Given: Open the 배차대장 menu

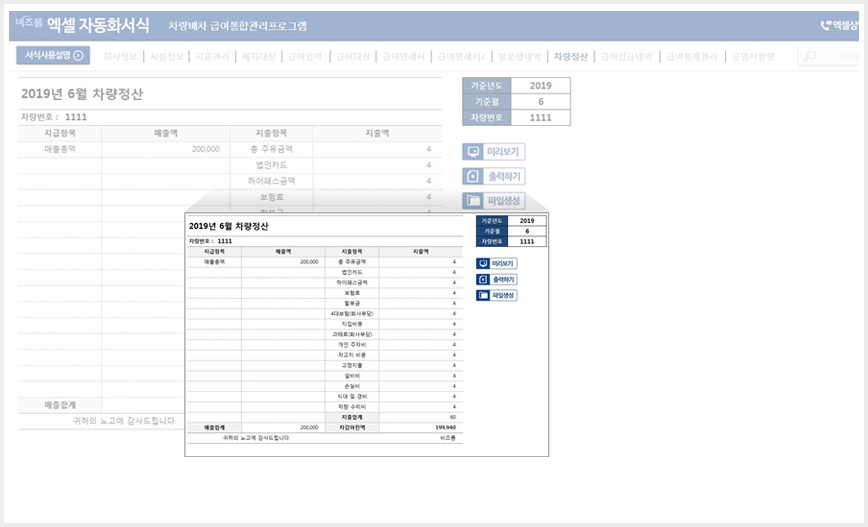Looking at the screenshot, I should coord(259,56).
